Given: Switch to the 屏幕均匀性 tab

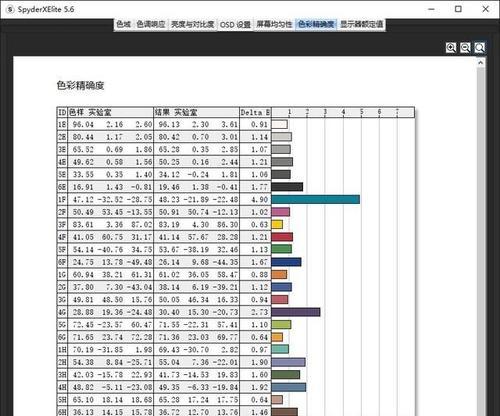Looking at the screenshot, I should 274,24.
